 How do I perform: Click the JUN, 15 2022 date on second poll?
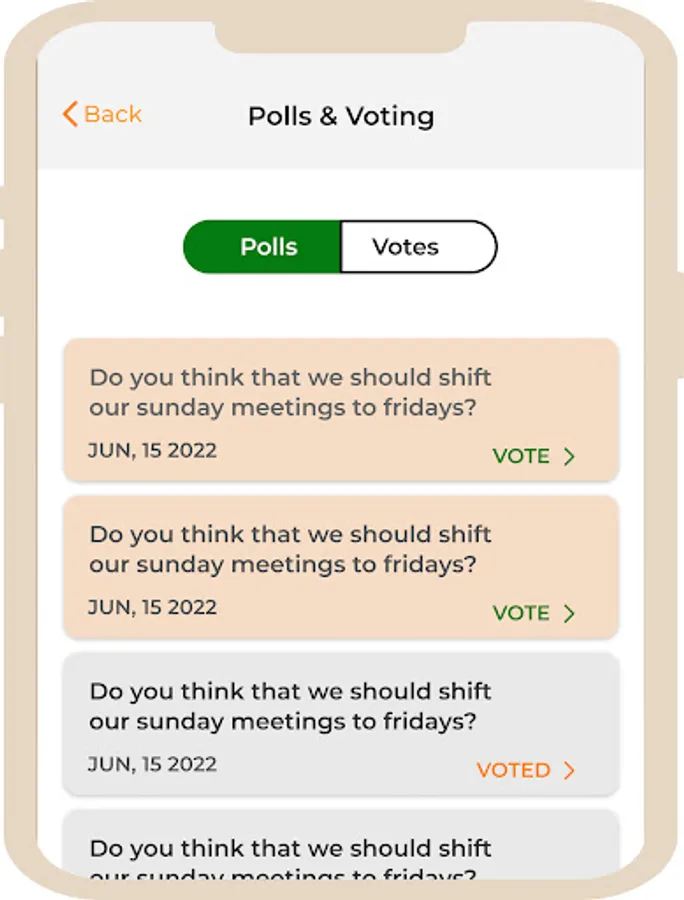(152, 607)
